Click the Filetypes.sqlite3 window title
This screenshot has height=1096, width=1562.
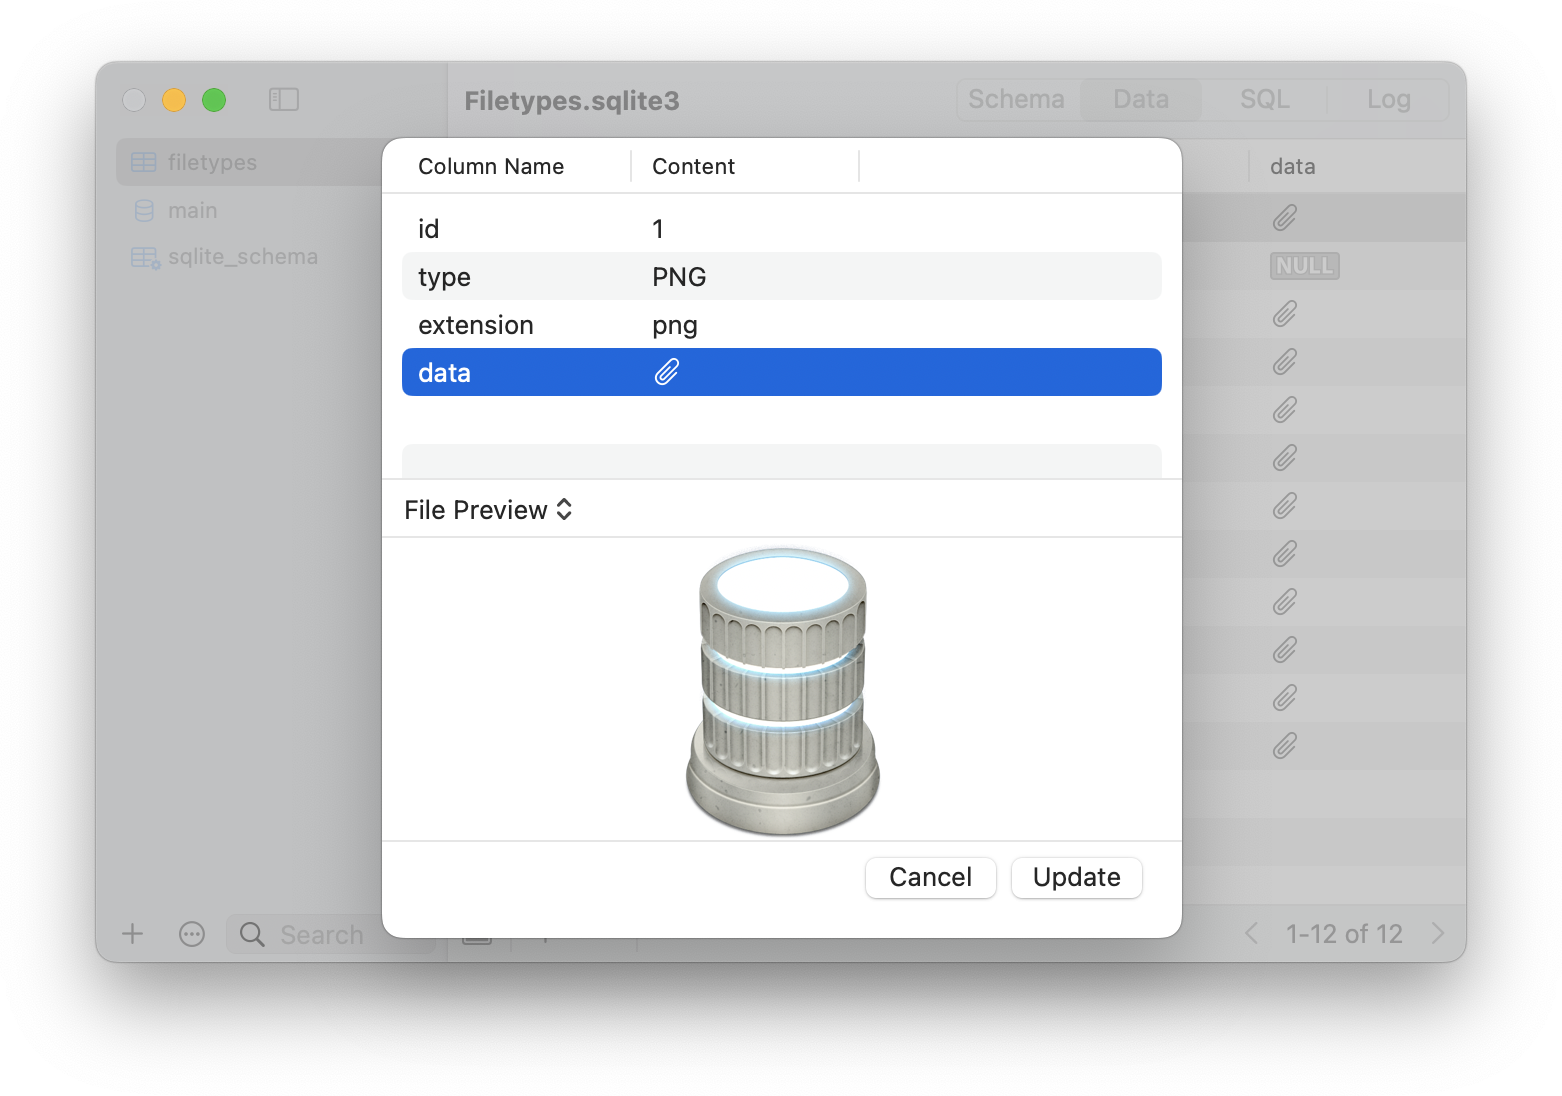click(572, 100)
